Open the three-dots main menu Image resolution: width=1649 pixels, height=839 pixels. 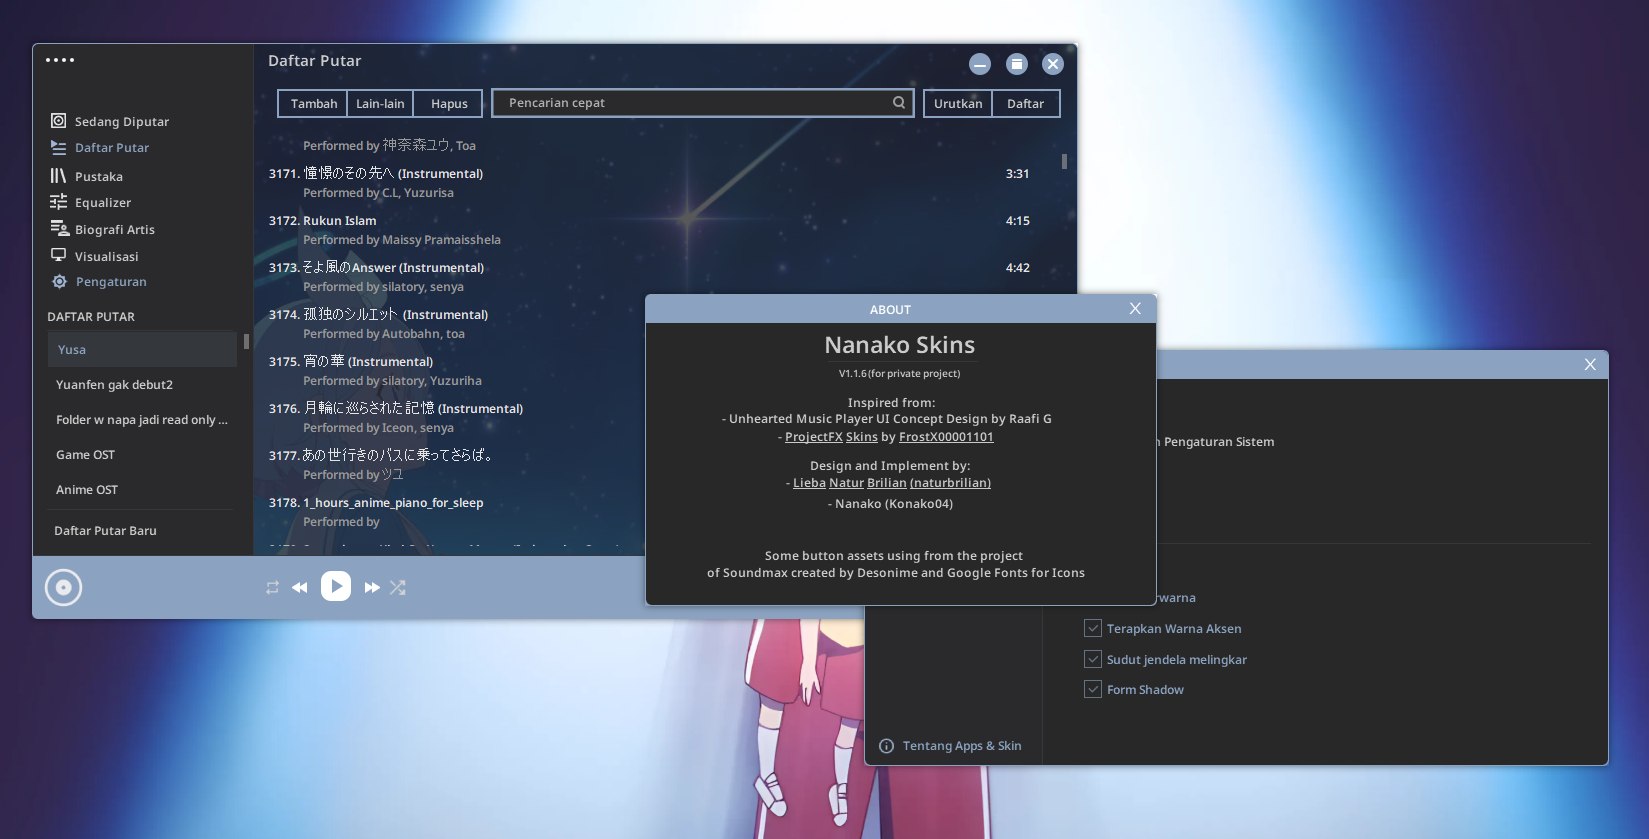(x=60, y=60)
